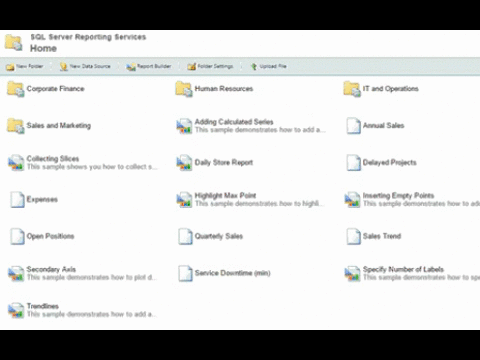
Task: Open the Human Resources folder icon
Action: click(x=184, y=89)
